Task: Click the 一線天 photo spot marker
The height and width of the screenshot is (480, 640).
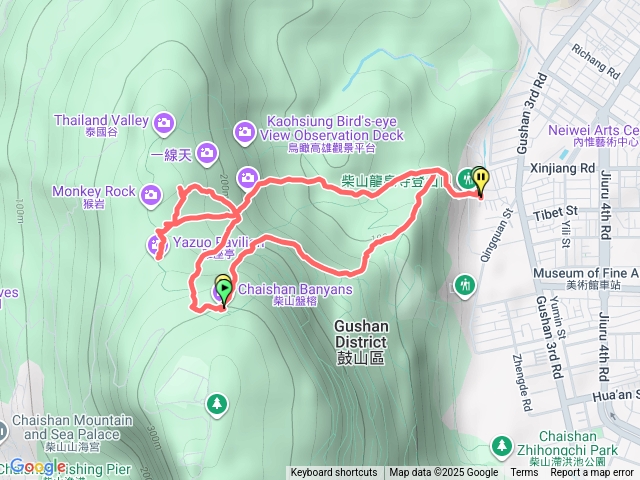Action: (207, 153)
